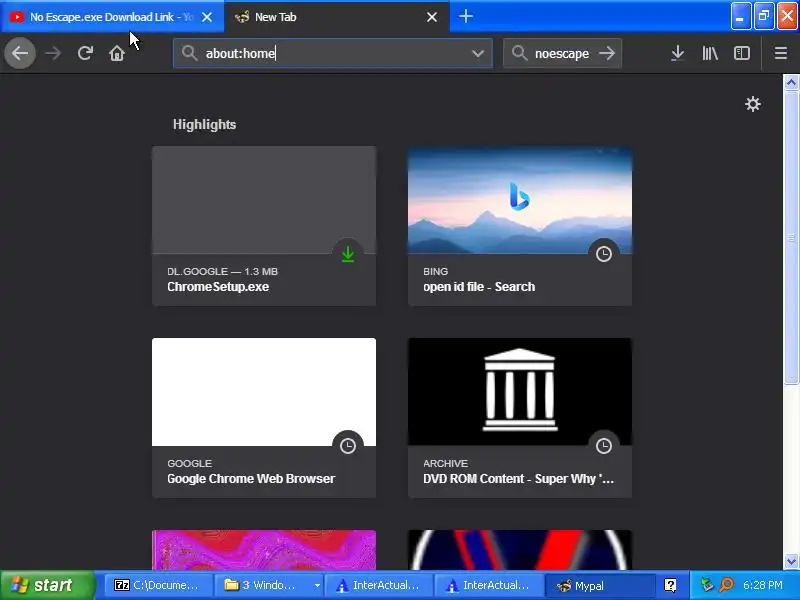Open the blue and red circle thumbnail highlight
This screenshot has width=800, height=600.
point(520,550)
